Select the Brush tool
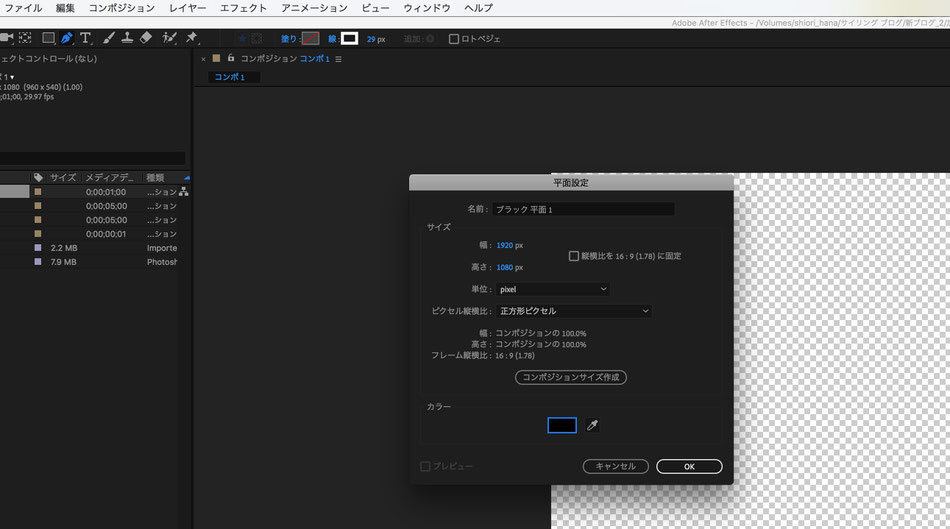The image size is (950, 529). pos(108,38)
